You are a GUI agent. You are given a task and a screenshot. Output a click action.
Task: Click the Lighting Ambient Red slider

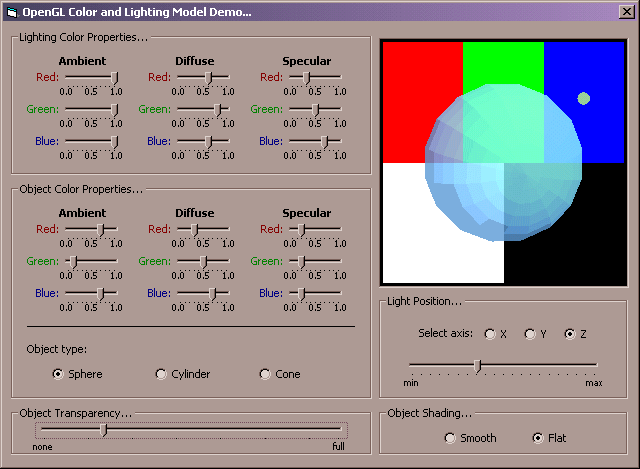click(115, 77)
